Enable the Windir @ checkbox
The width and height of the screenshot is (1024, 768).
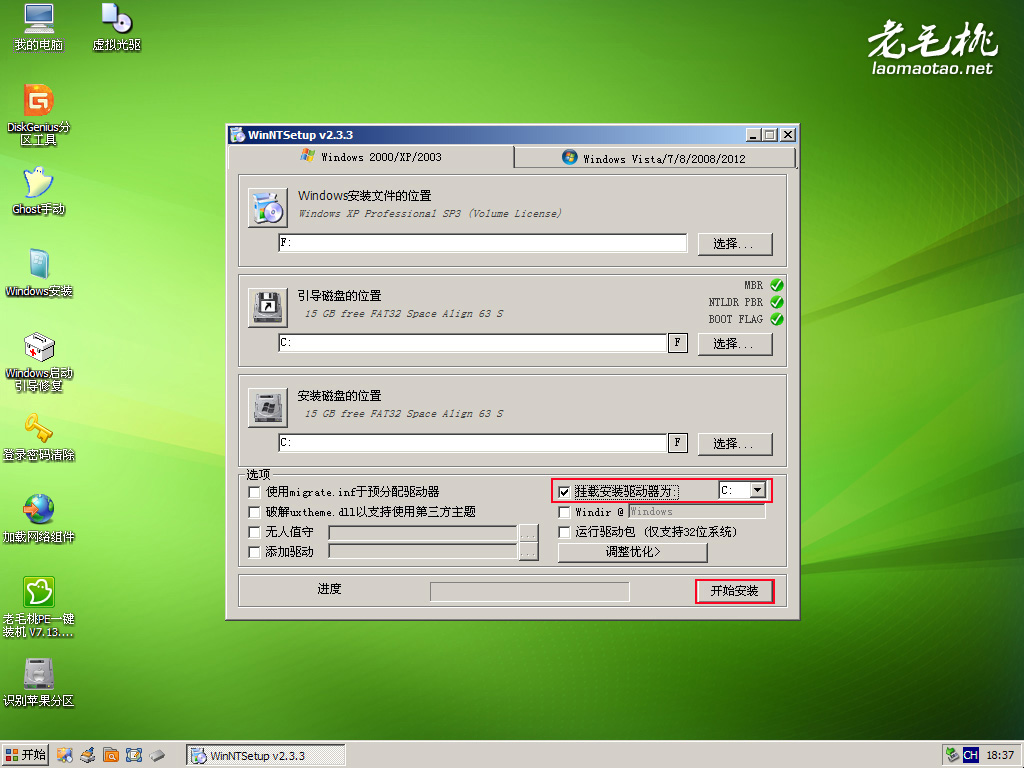click(x=564, y=512)
